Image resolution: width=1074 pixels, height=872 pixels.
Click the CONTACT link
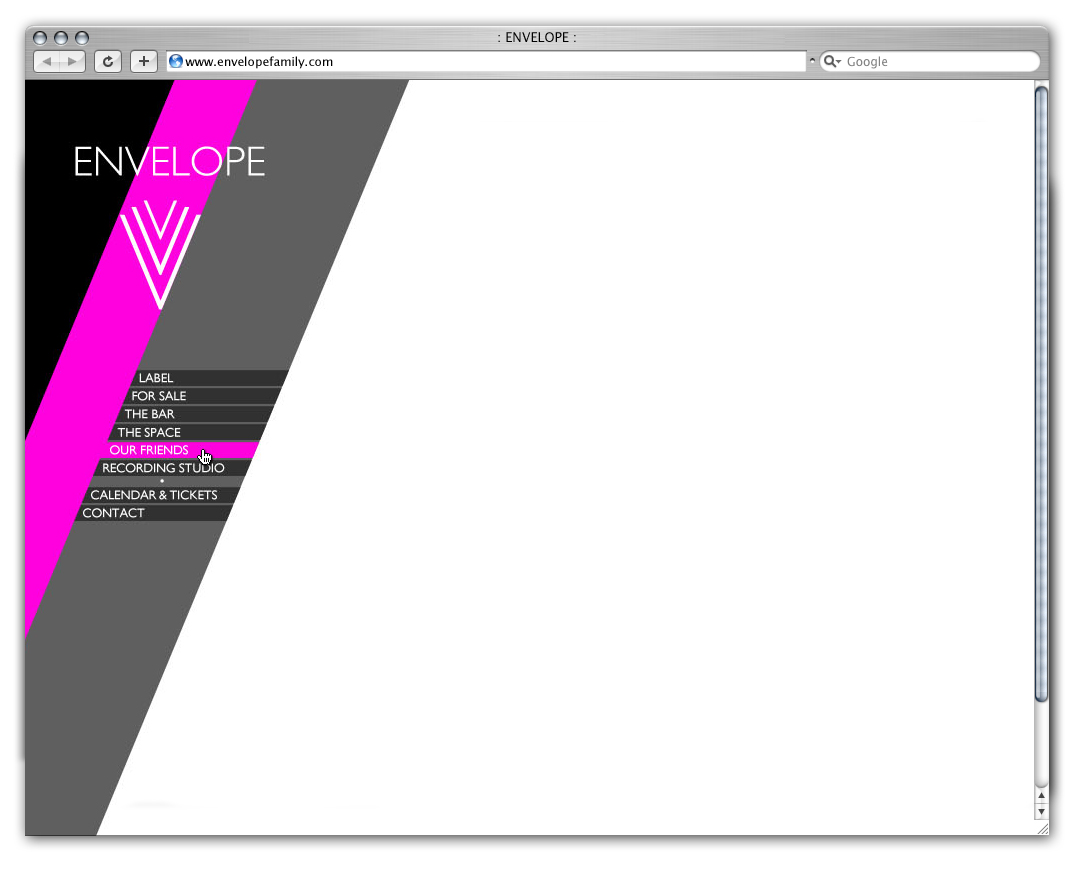[x=114, y=513]
